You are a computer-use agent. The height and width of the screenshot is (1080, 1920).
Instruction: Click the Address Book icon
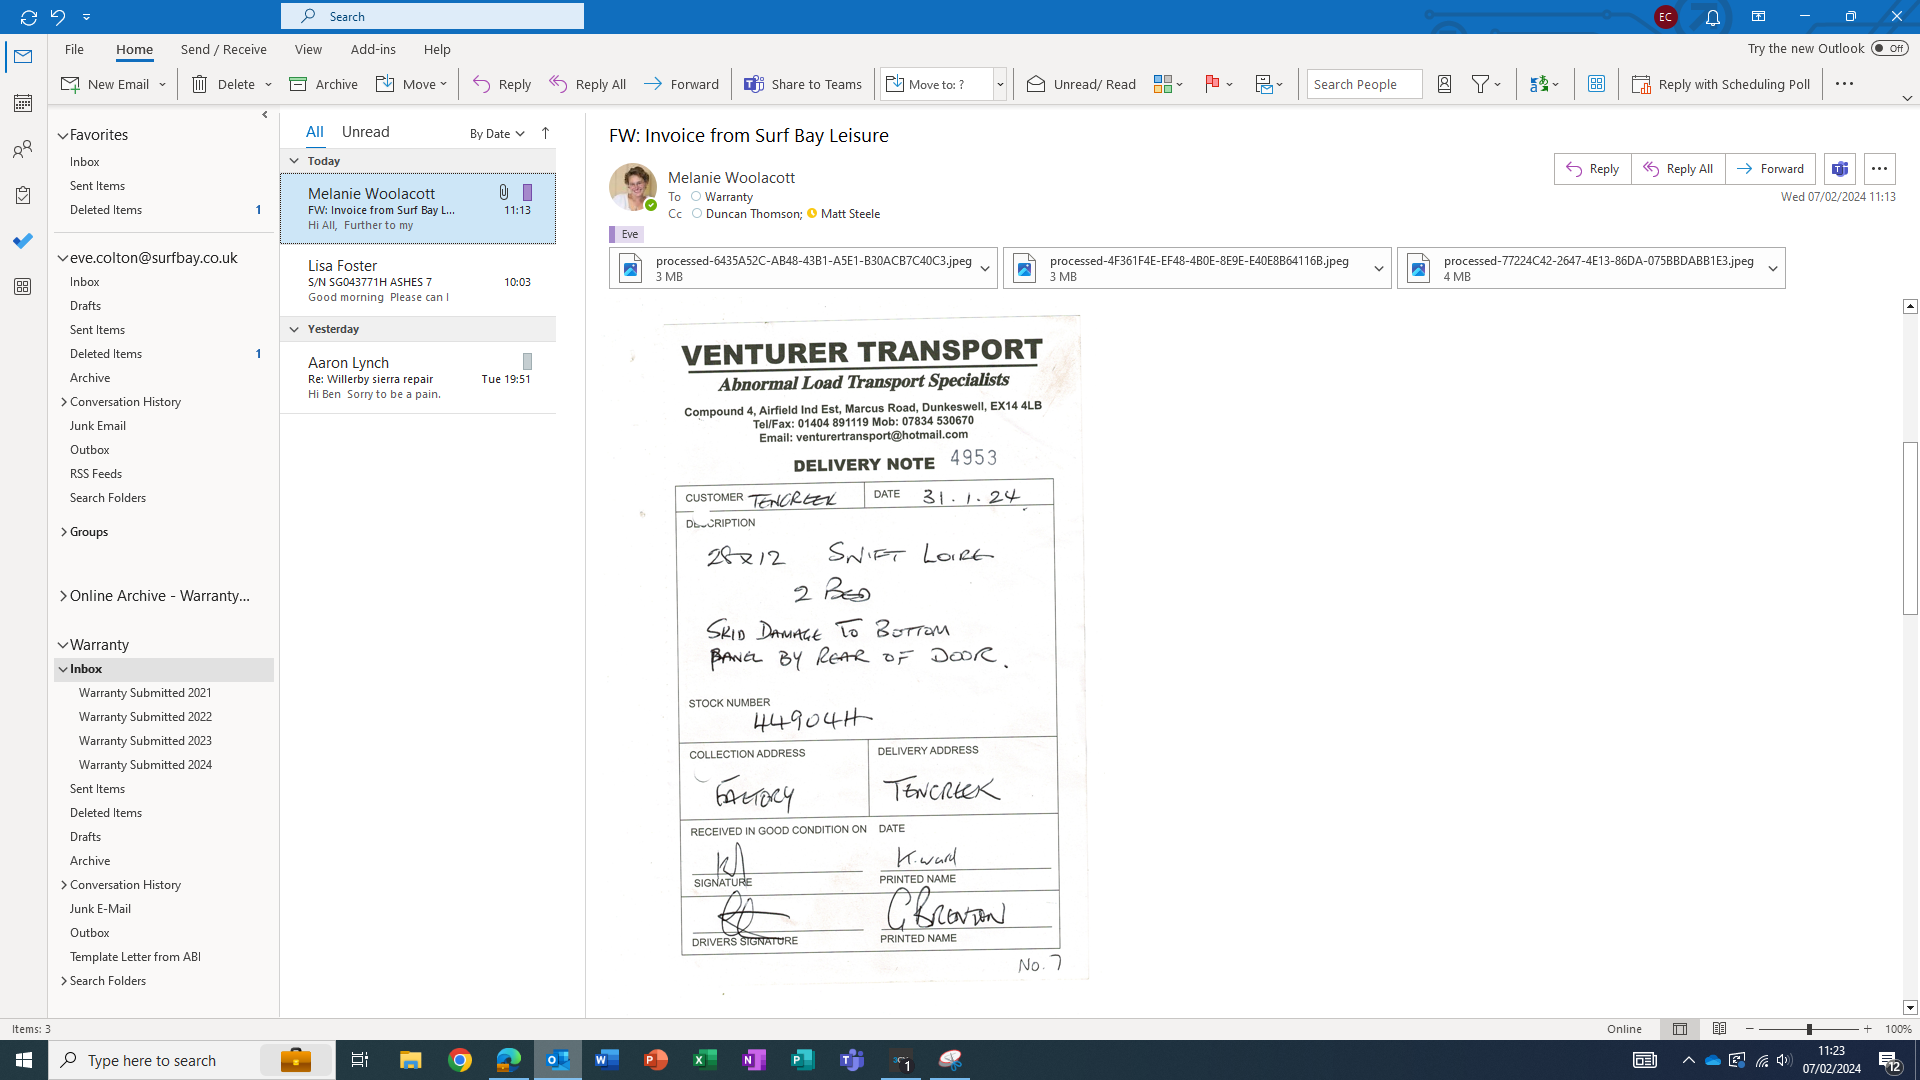(1444, 84)
